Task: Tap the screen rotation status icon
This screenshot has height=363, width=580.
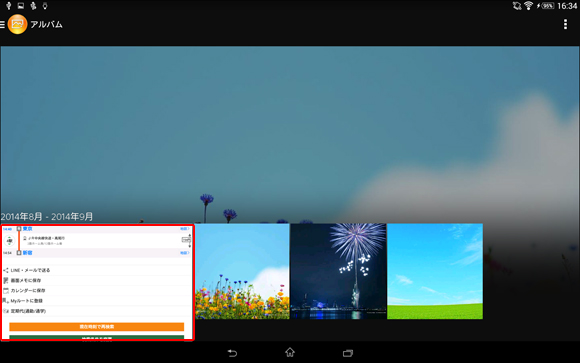Action: 517,6
